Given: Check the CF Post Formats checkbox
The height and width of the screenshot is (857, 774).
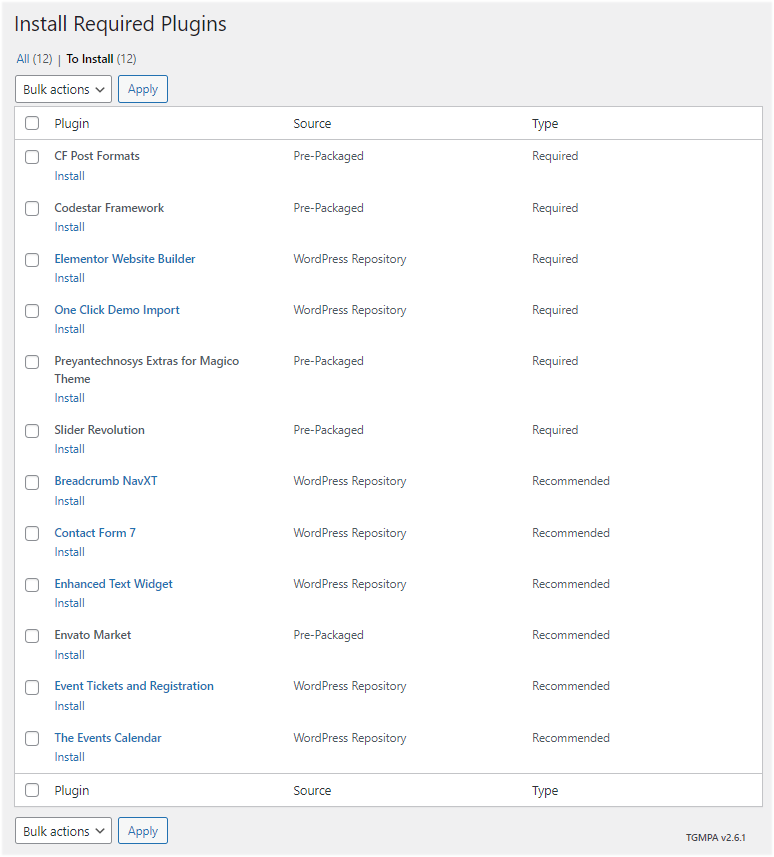Looking at the screenshot, I should pyautogui.click(x=32, y=157).
